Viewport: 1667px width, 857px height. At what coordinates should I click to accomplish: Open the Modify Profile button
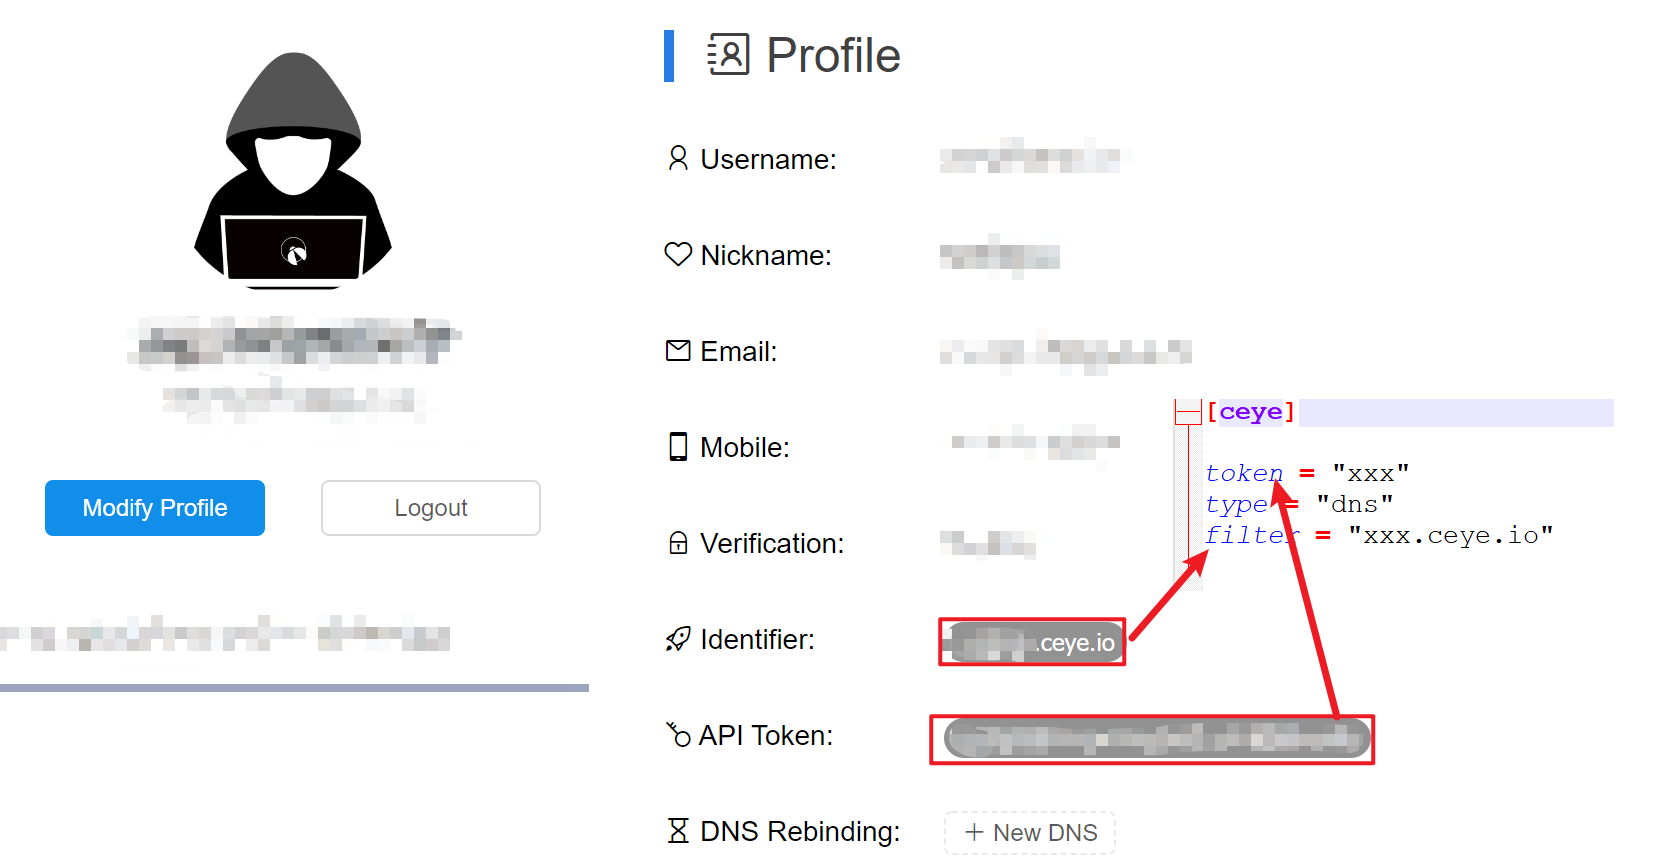point(155,508)
